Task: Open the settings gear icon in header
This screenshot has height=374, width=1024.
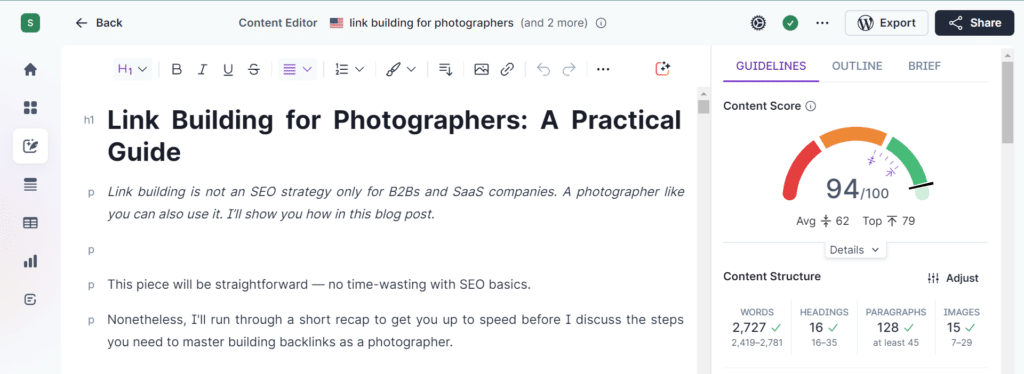Action: [x=758, y=23]
